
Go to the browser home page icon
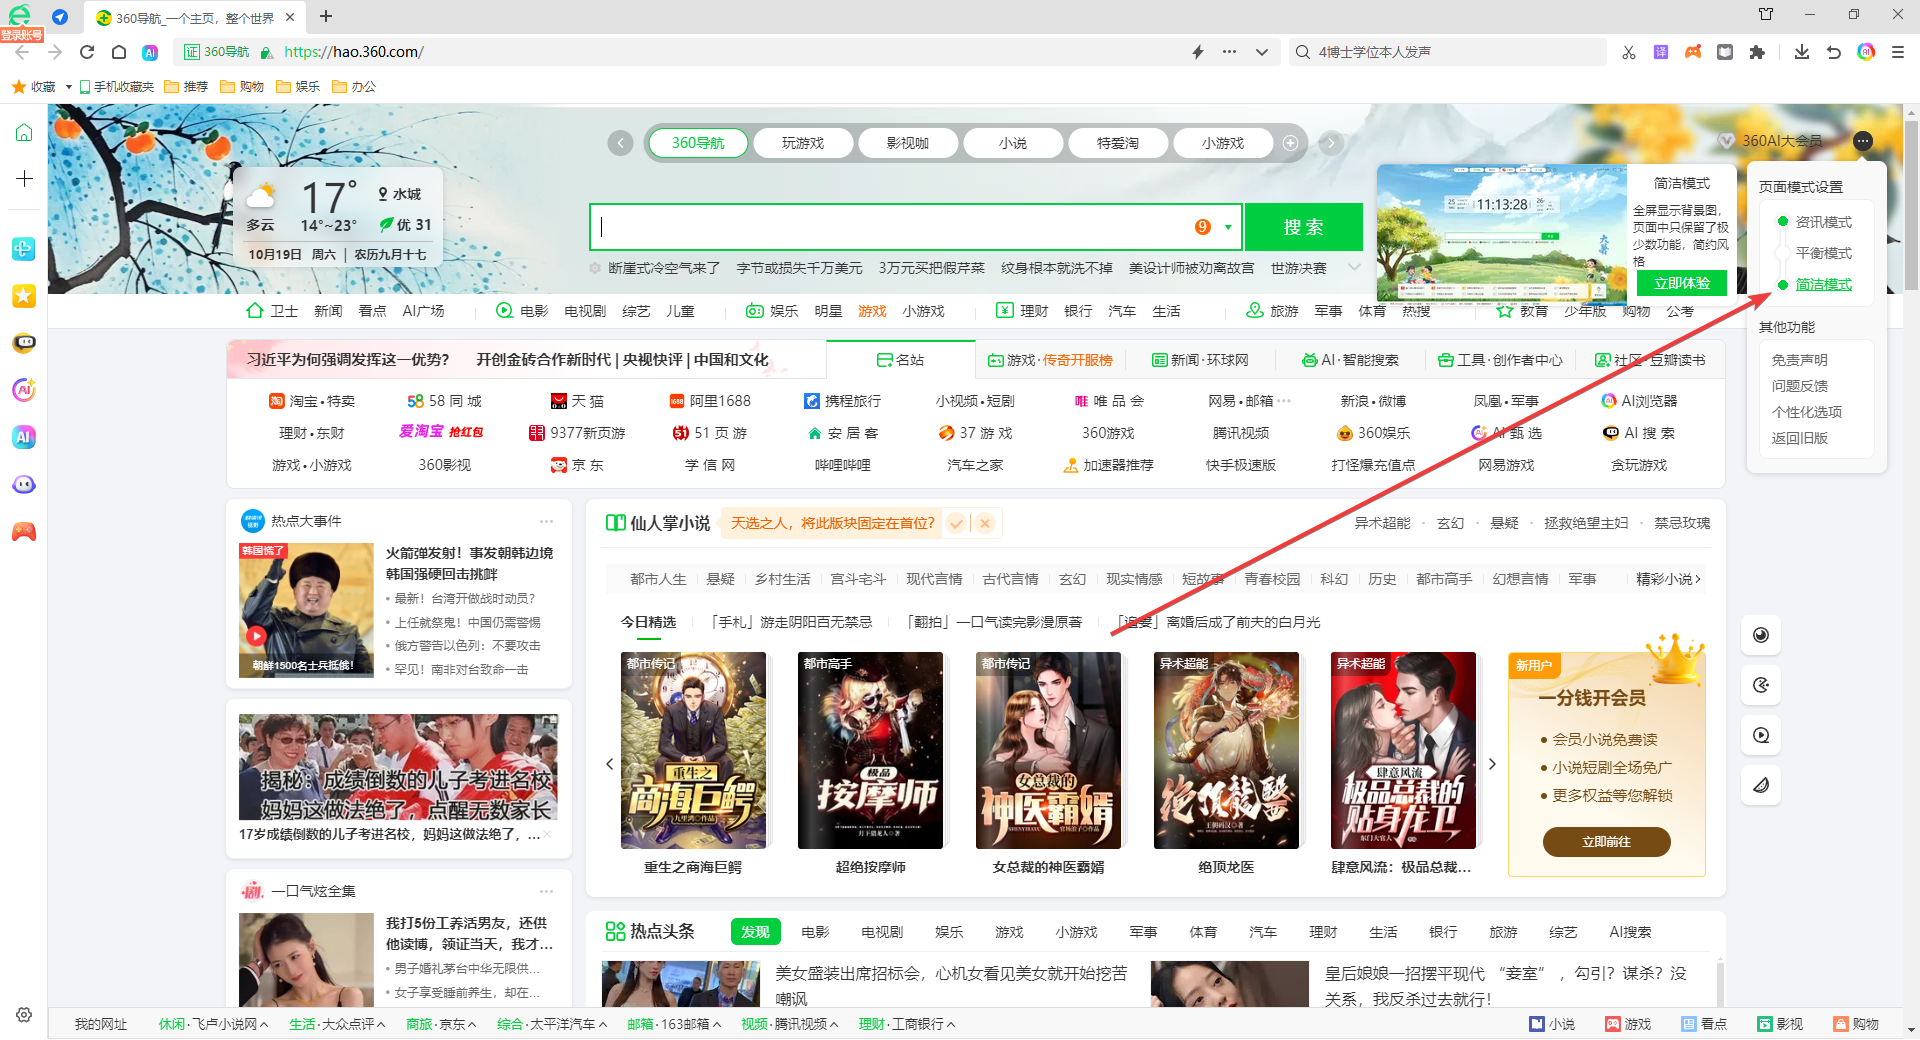point(119,52)
